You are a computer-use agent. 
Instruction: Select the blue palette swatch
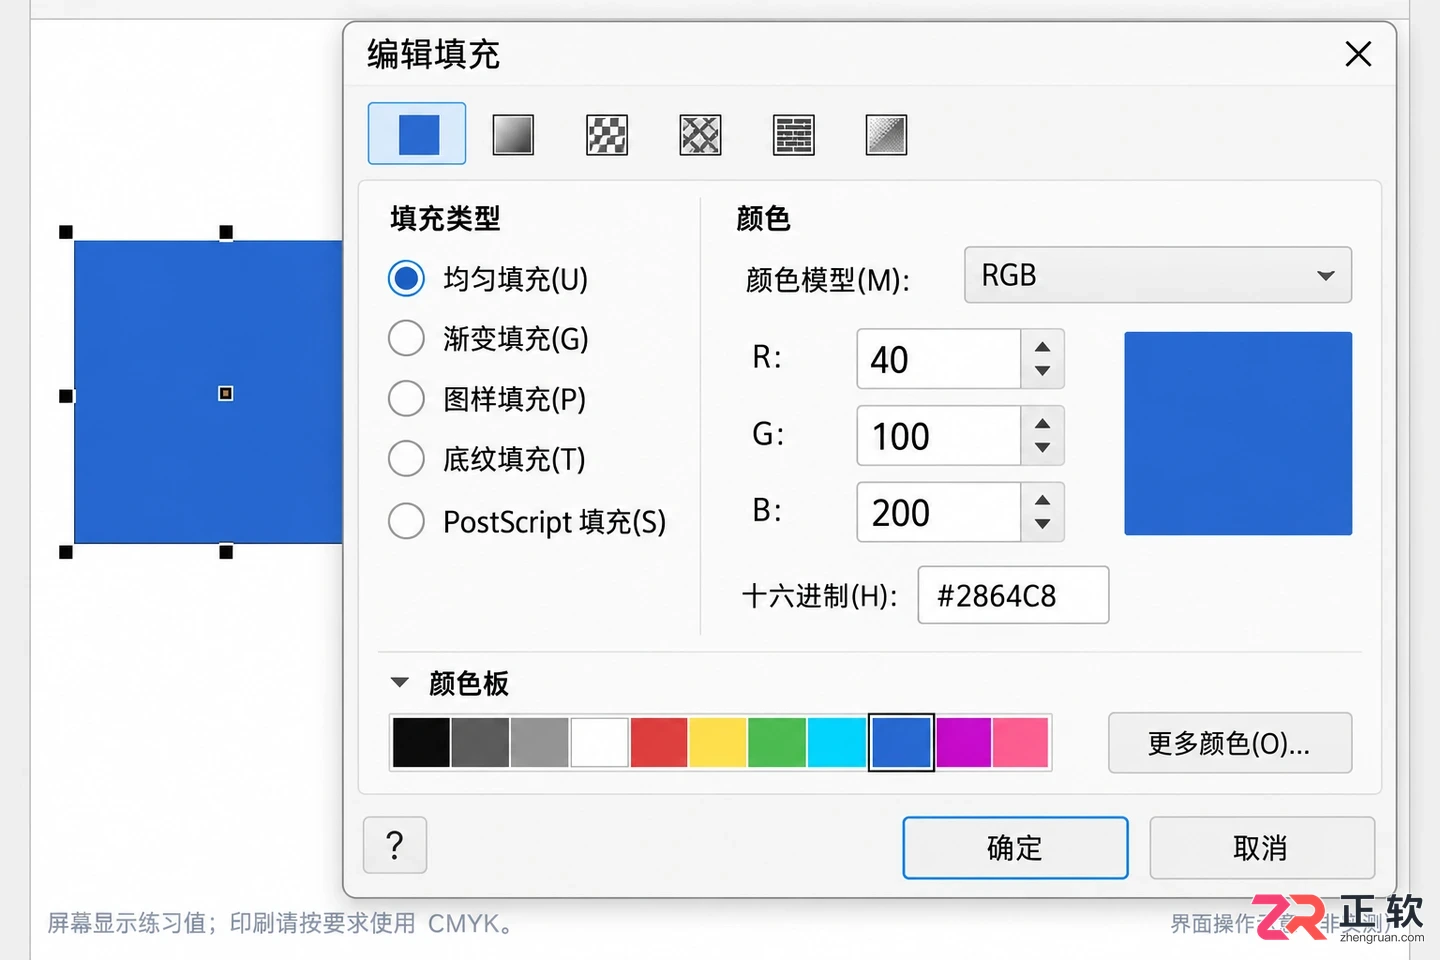tap(901, 742)
